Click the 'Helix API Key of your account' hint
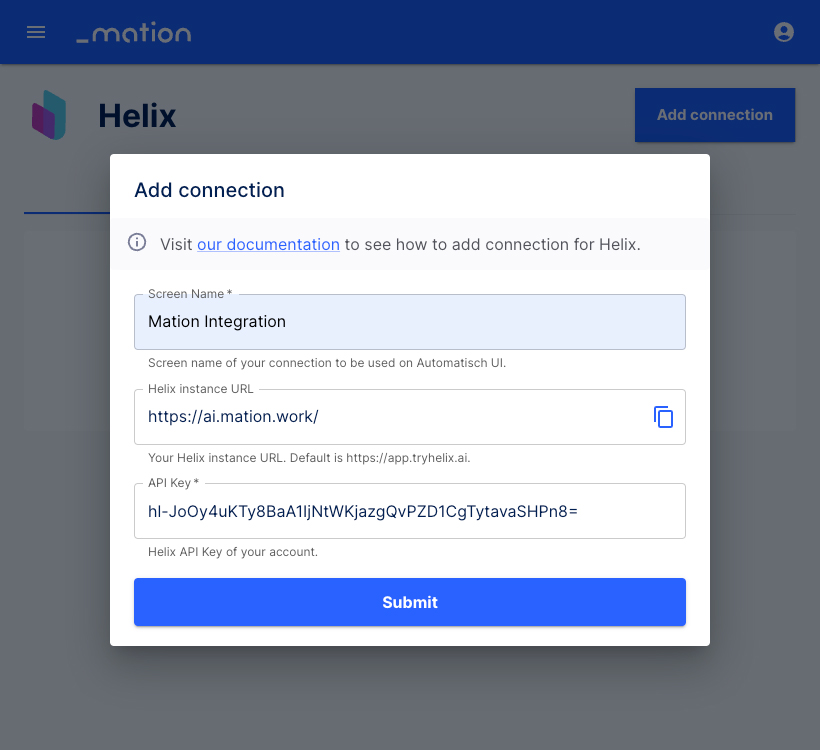The width and height of the screenshot is (820, 750). coord(233,552)
